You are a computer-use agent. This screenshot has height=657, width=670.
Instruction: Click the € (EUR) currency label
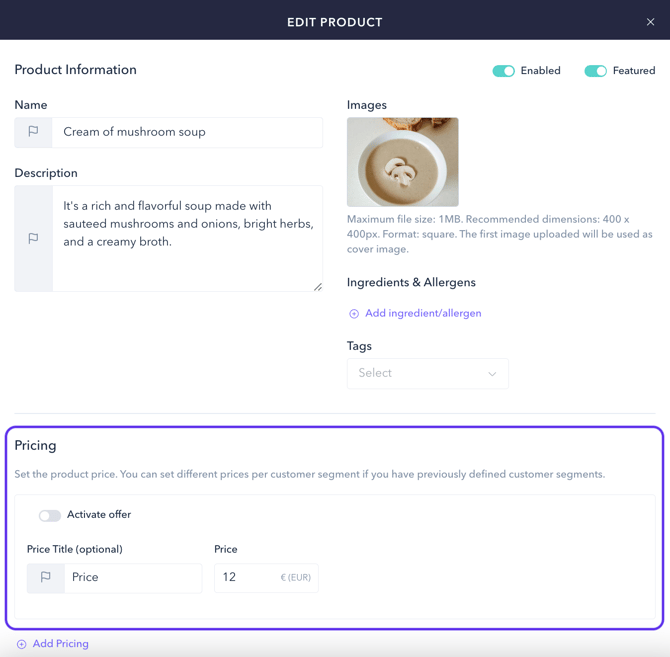coord(296,578)
